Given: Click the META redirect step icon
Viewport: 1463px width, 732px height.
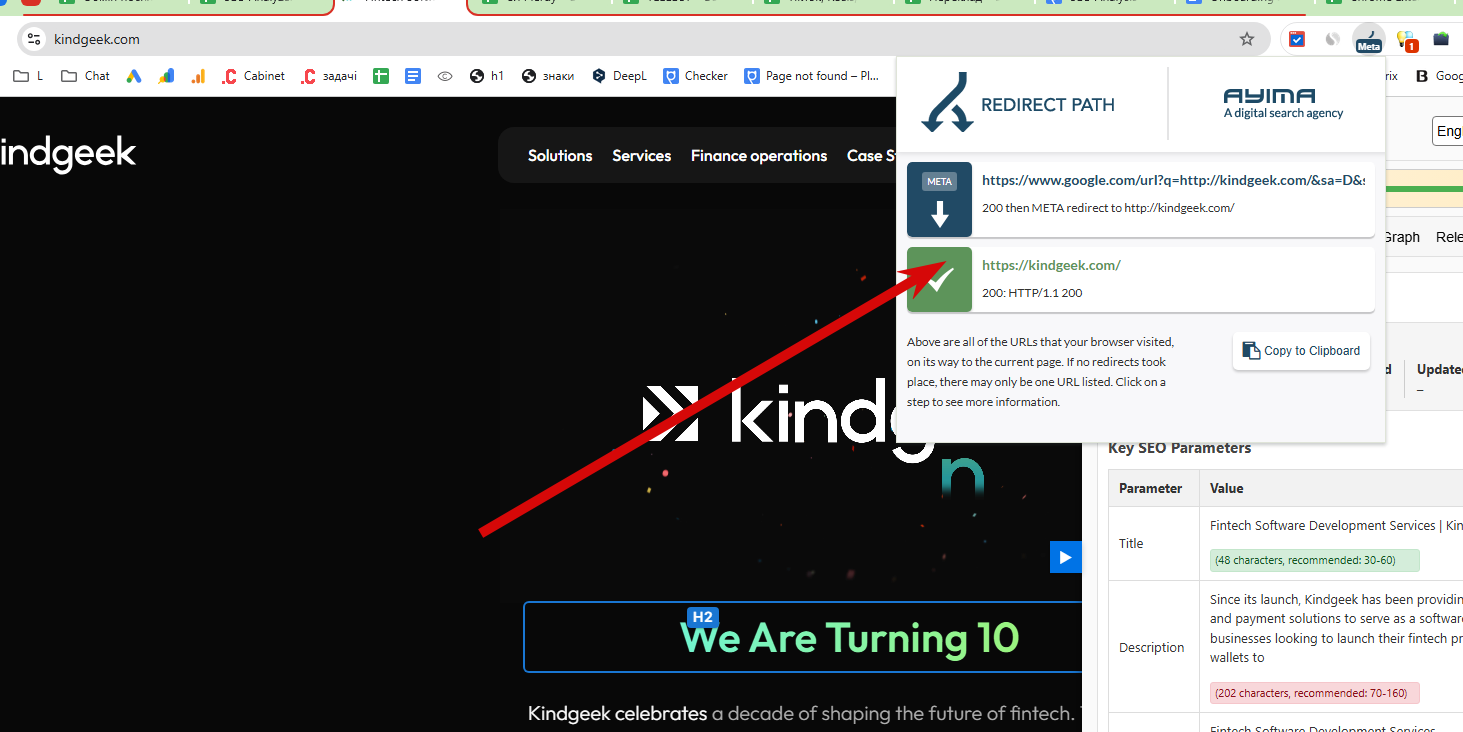Looking at the screenshot, I should click(939, 199).
